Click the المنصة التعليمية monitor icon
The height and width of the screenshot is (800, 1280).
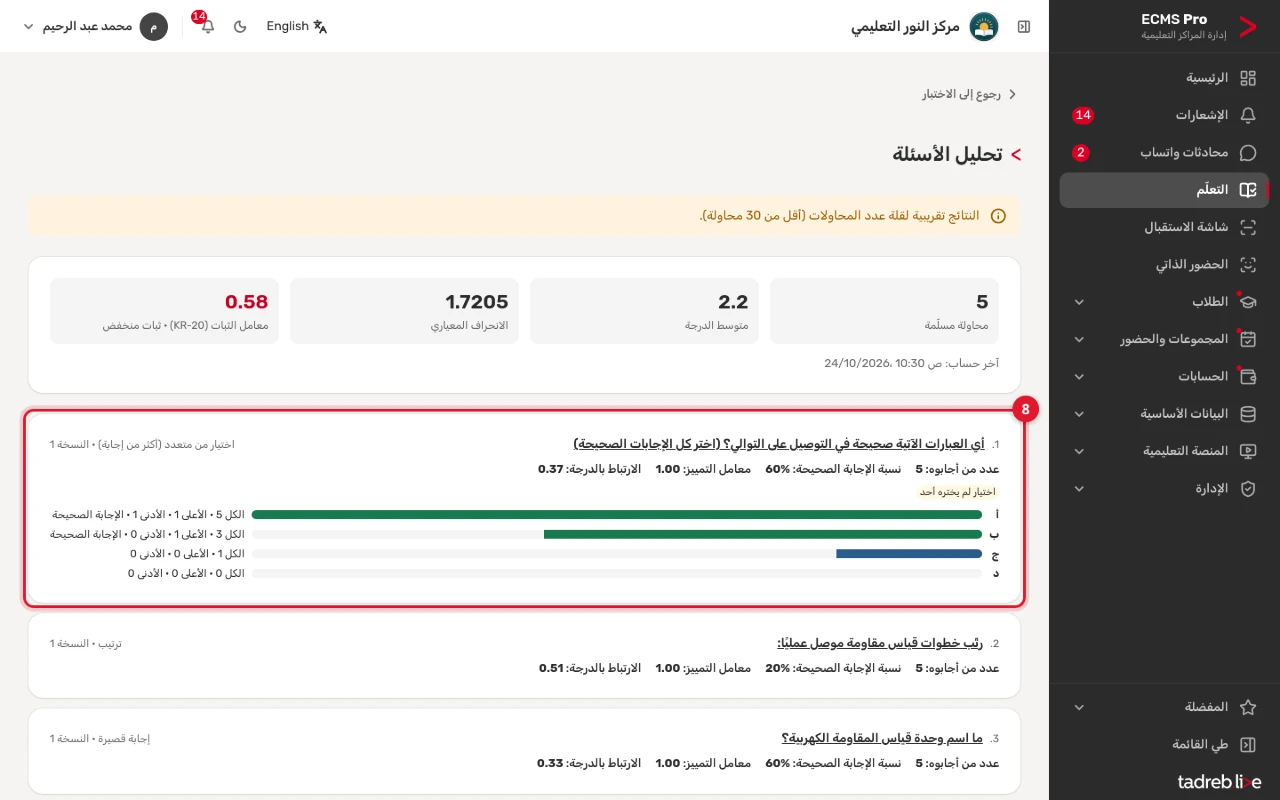pos(1248,451)
